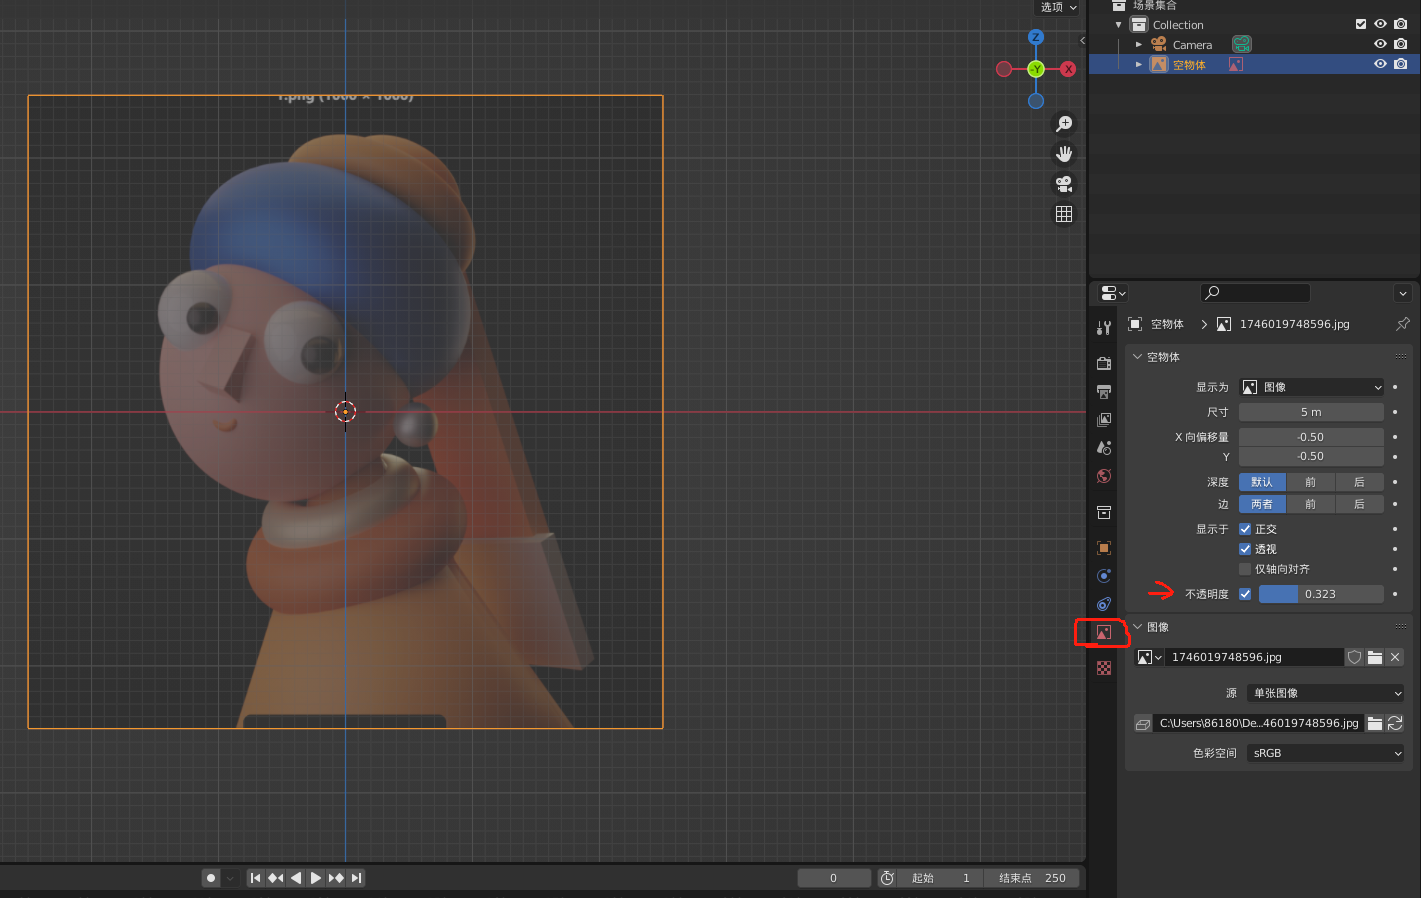Open the Object Constraints properties tab
1421x898 pixels.
tap(1104, 604)
